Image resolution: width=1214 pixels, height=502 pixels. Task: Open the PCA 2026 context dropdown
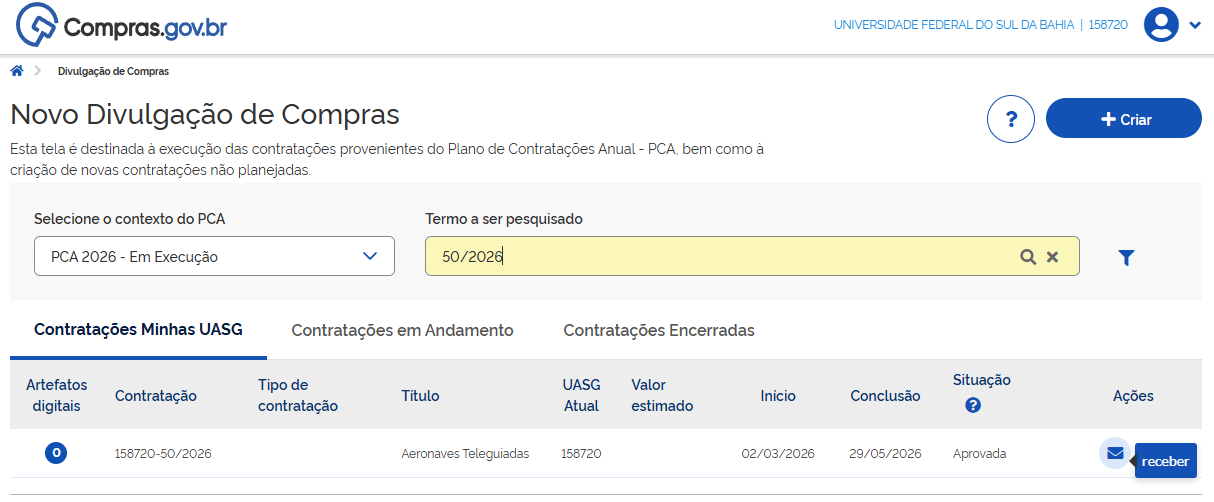tap(214, 257)
